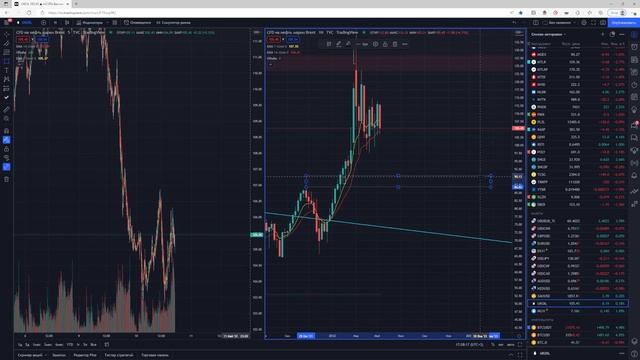This screenshot has height=360, width=640.
Task: Open the Заметки tab
Action: pos(59,355)
